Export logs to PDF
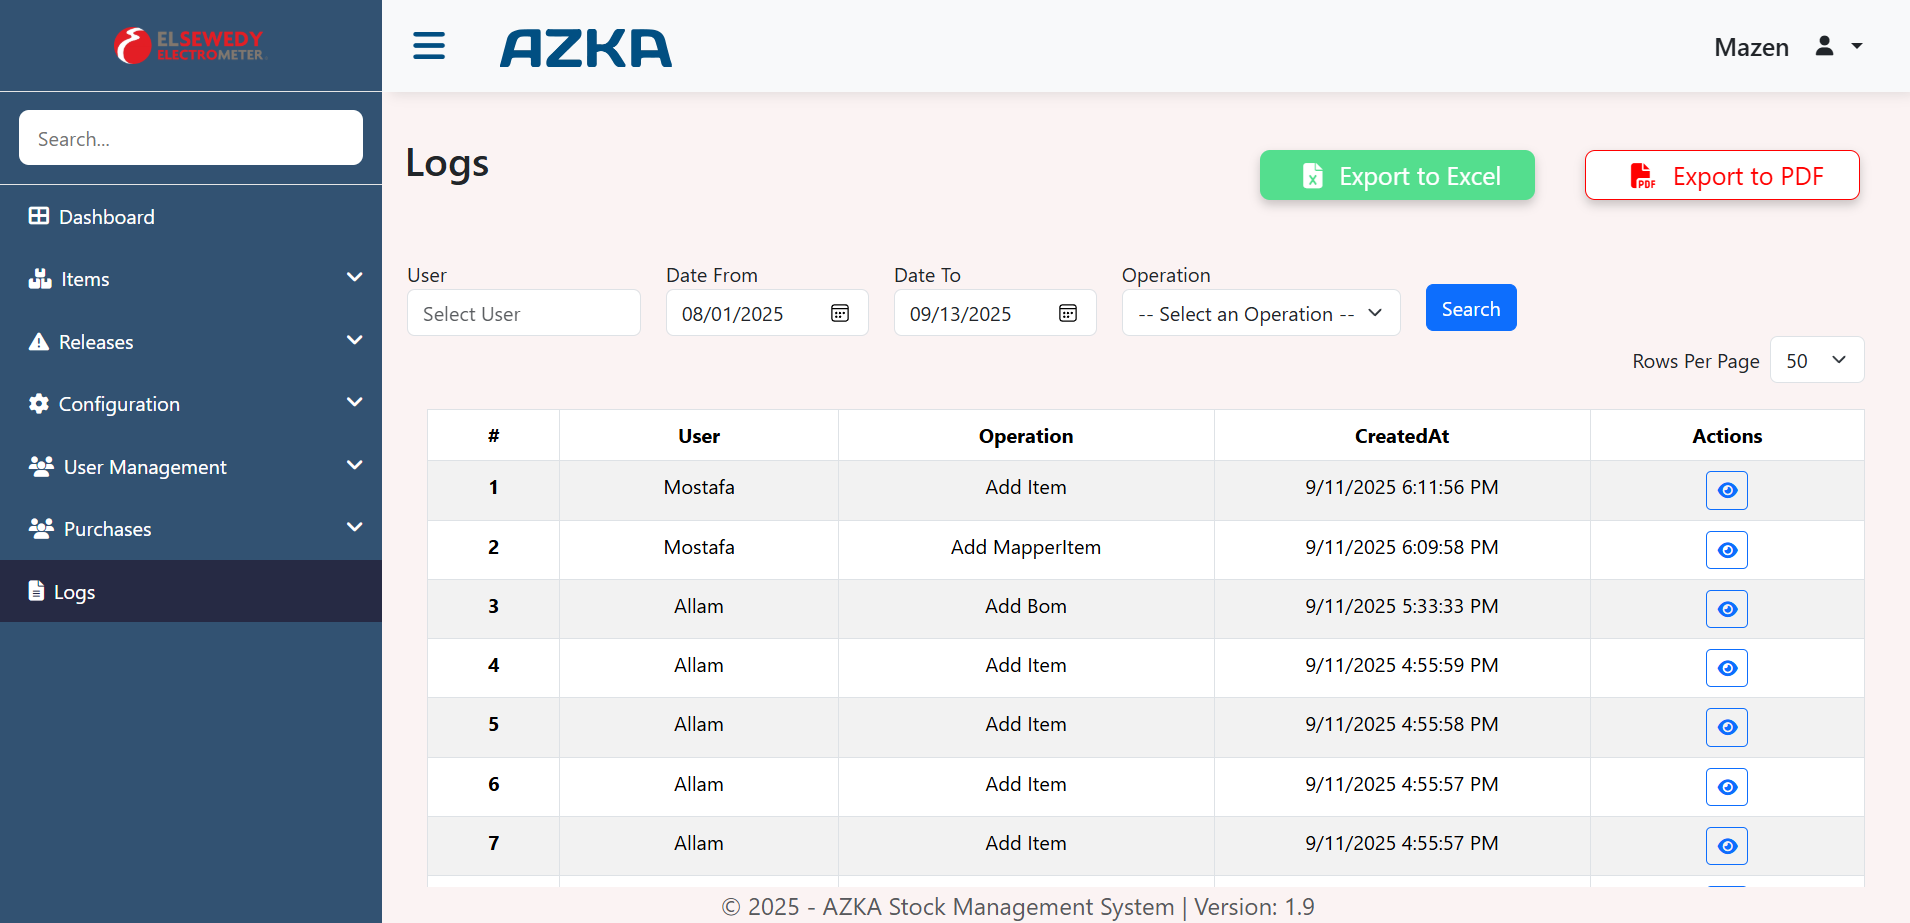 pos(1721,176)
